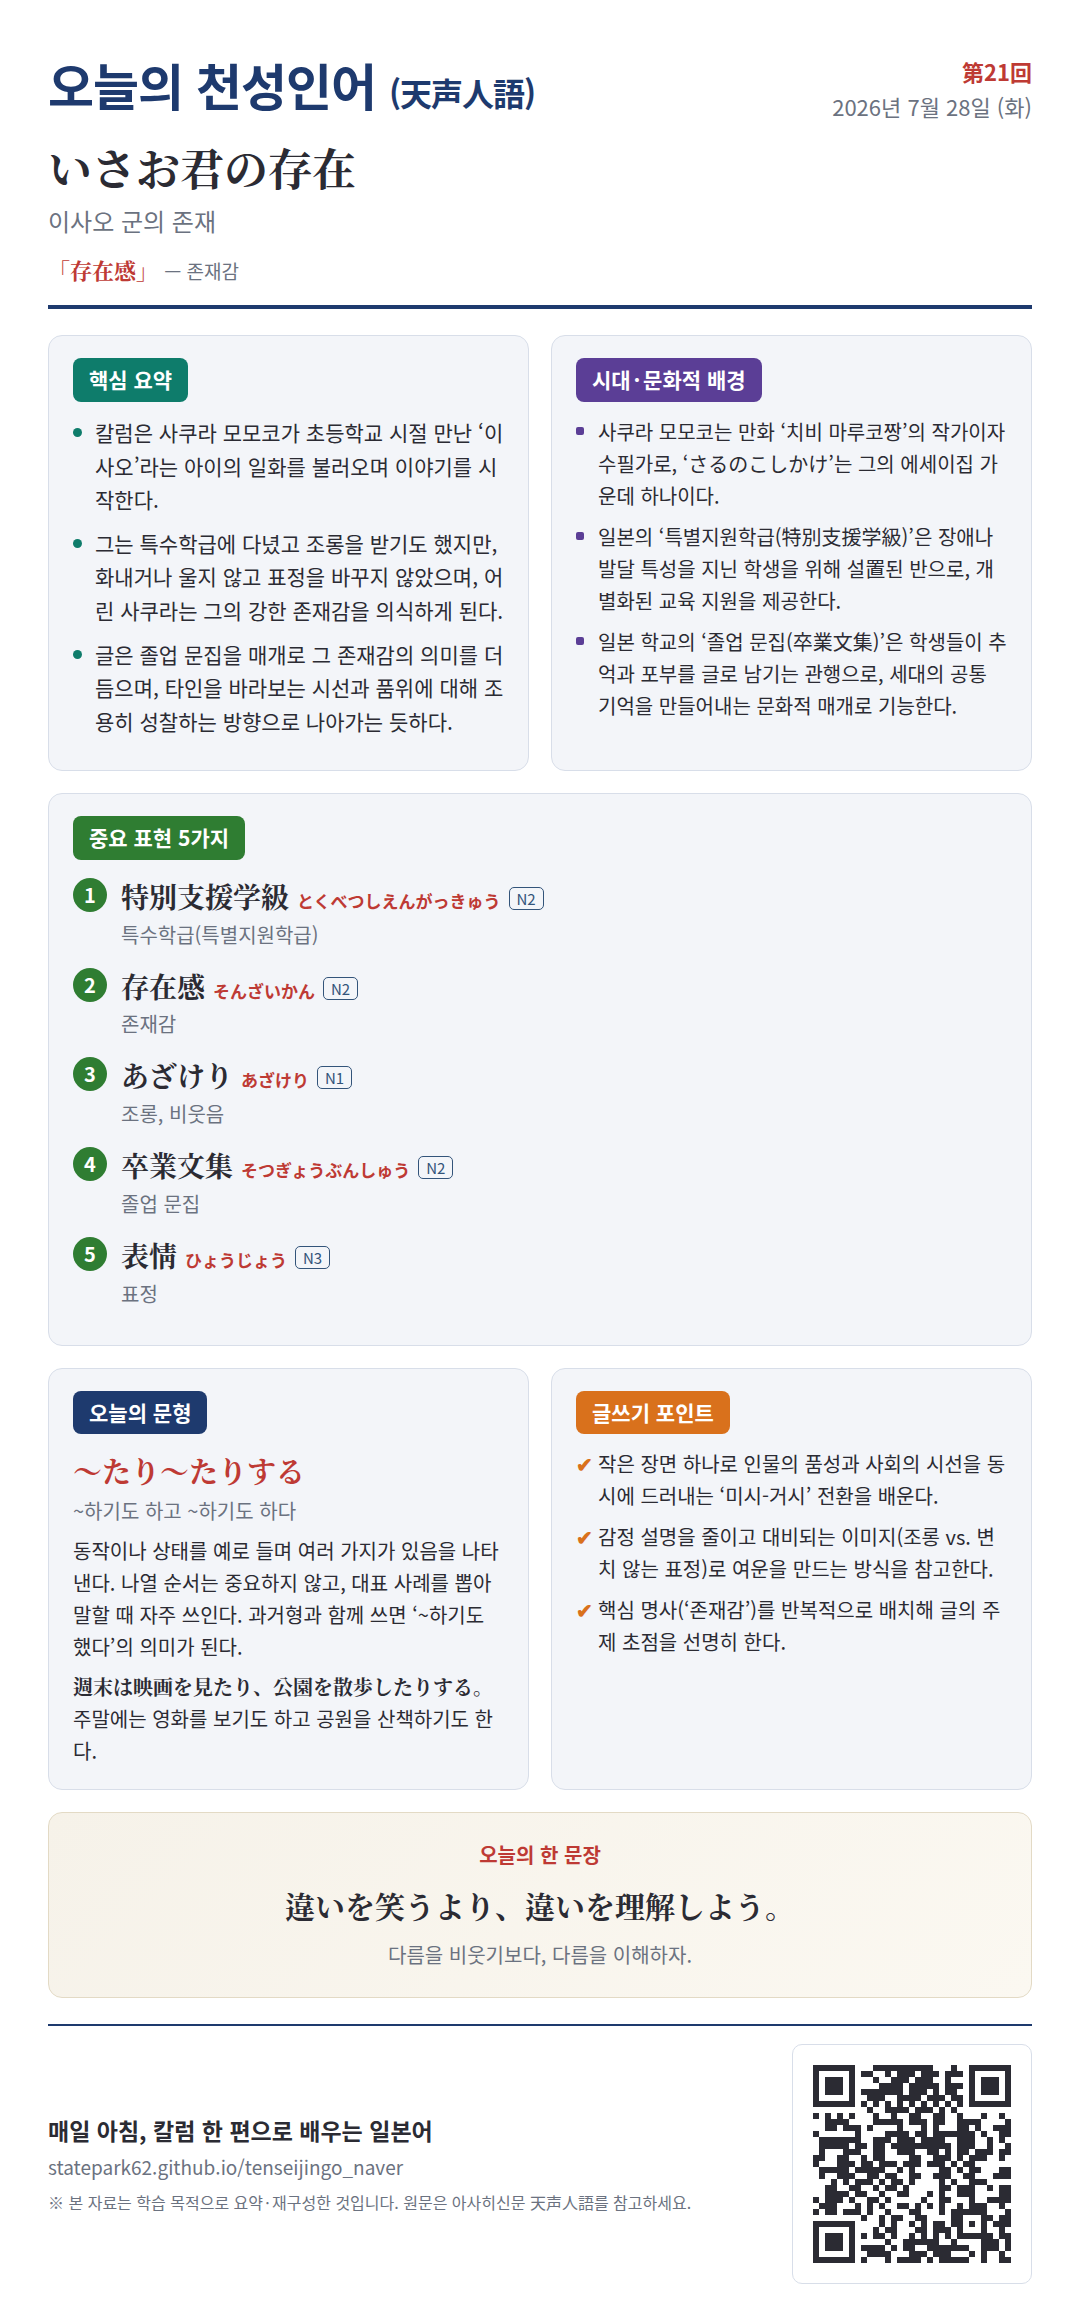Click the second orange checkmark about 감정 설명

pos(583,1538)
